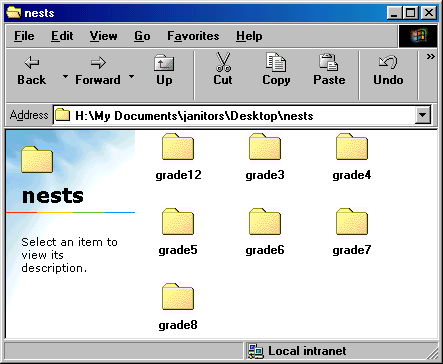Click the window resize grip corner
Screen dimensions: 443x364
tap(433, 353)
